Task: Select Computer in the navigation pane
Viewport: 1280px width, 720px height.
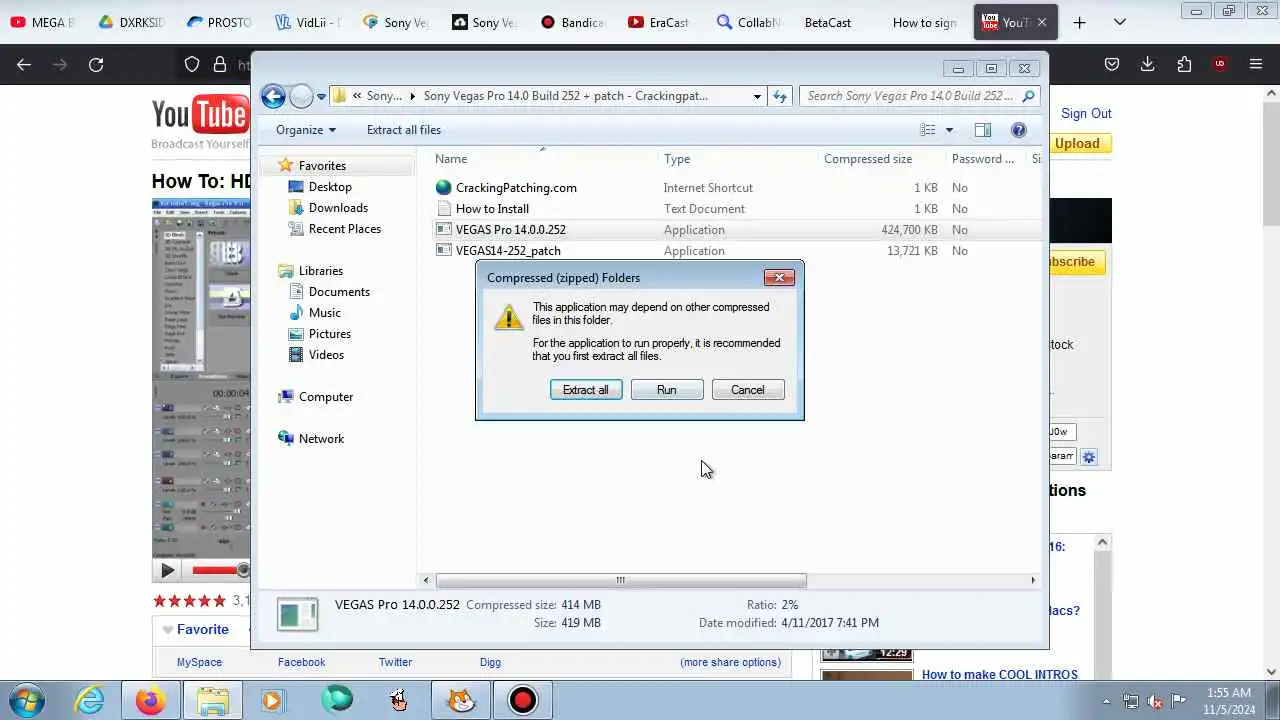Action: click(x=325, y=397)
